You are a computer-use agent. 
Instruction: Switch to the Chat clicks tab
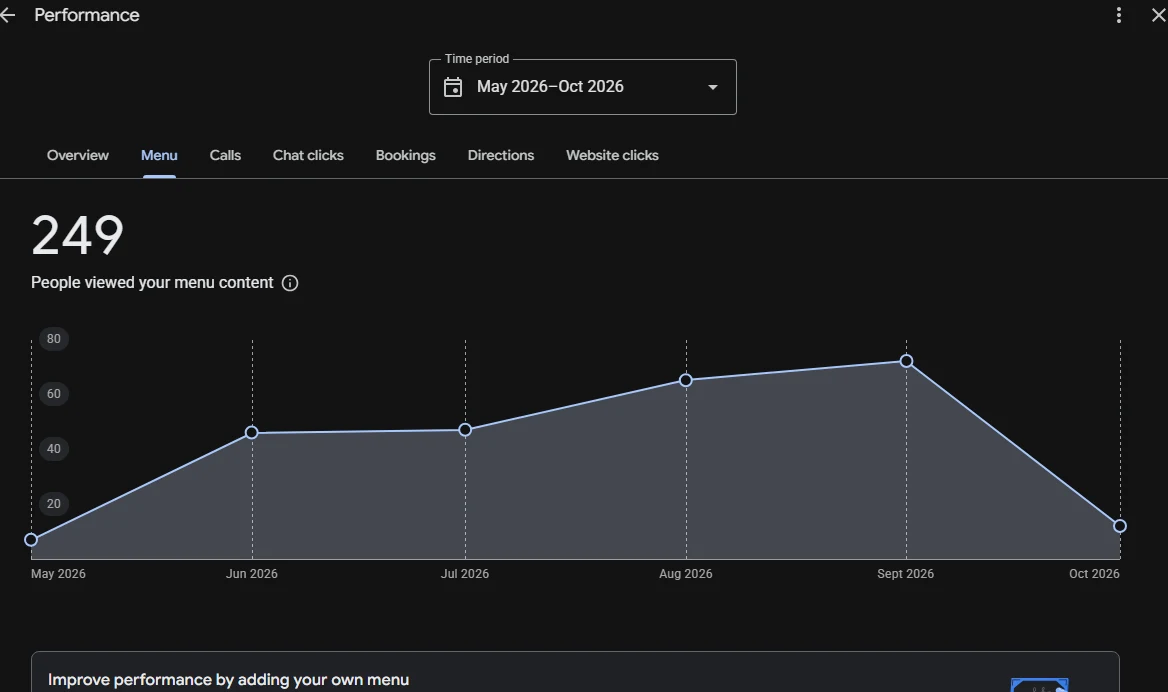(308, 155)
